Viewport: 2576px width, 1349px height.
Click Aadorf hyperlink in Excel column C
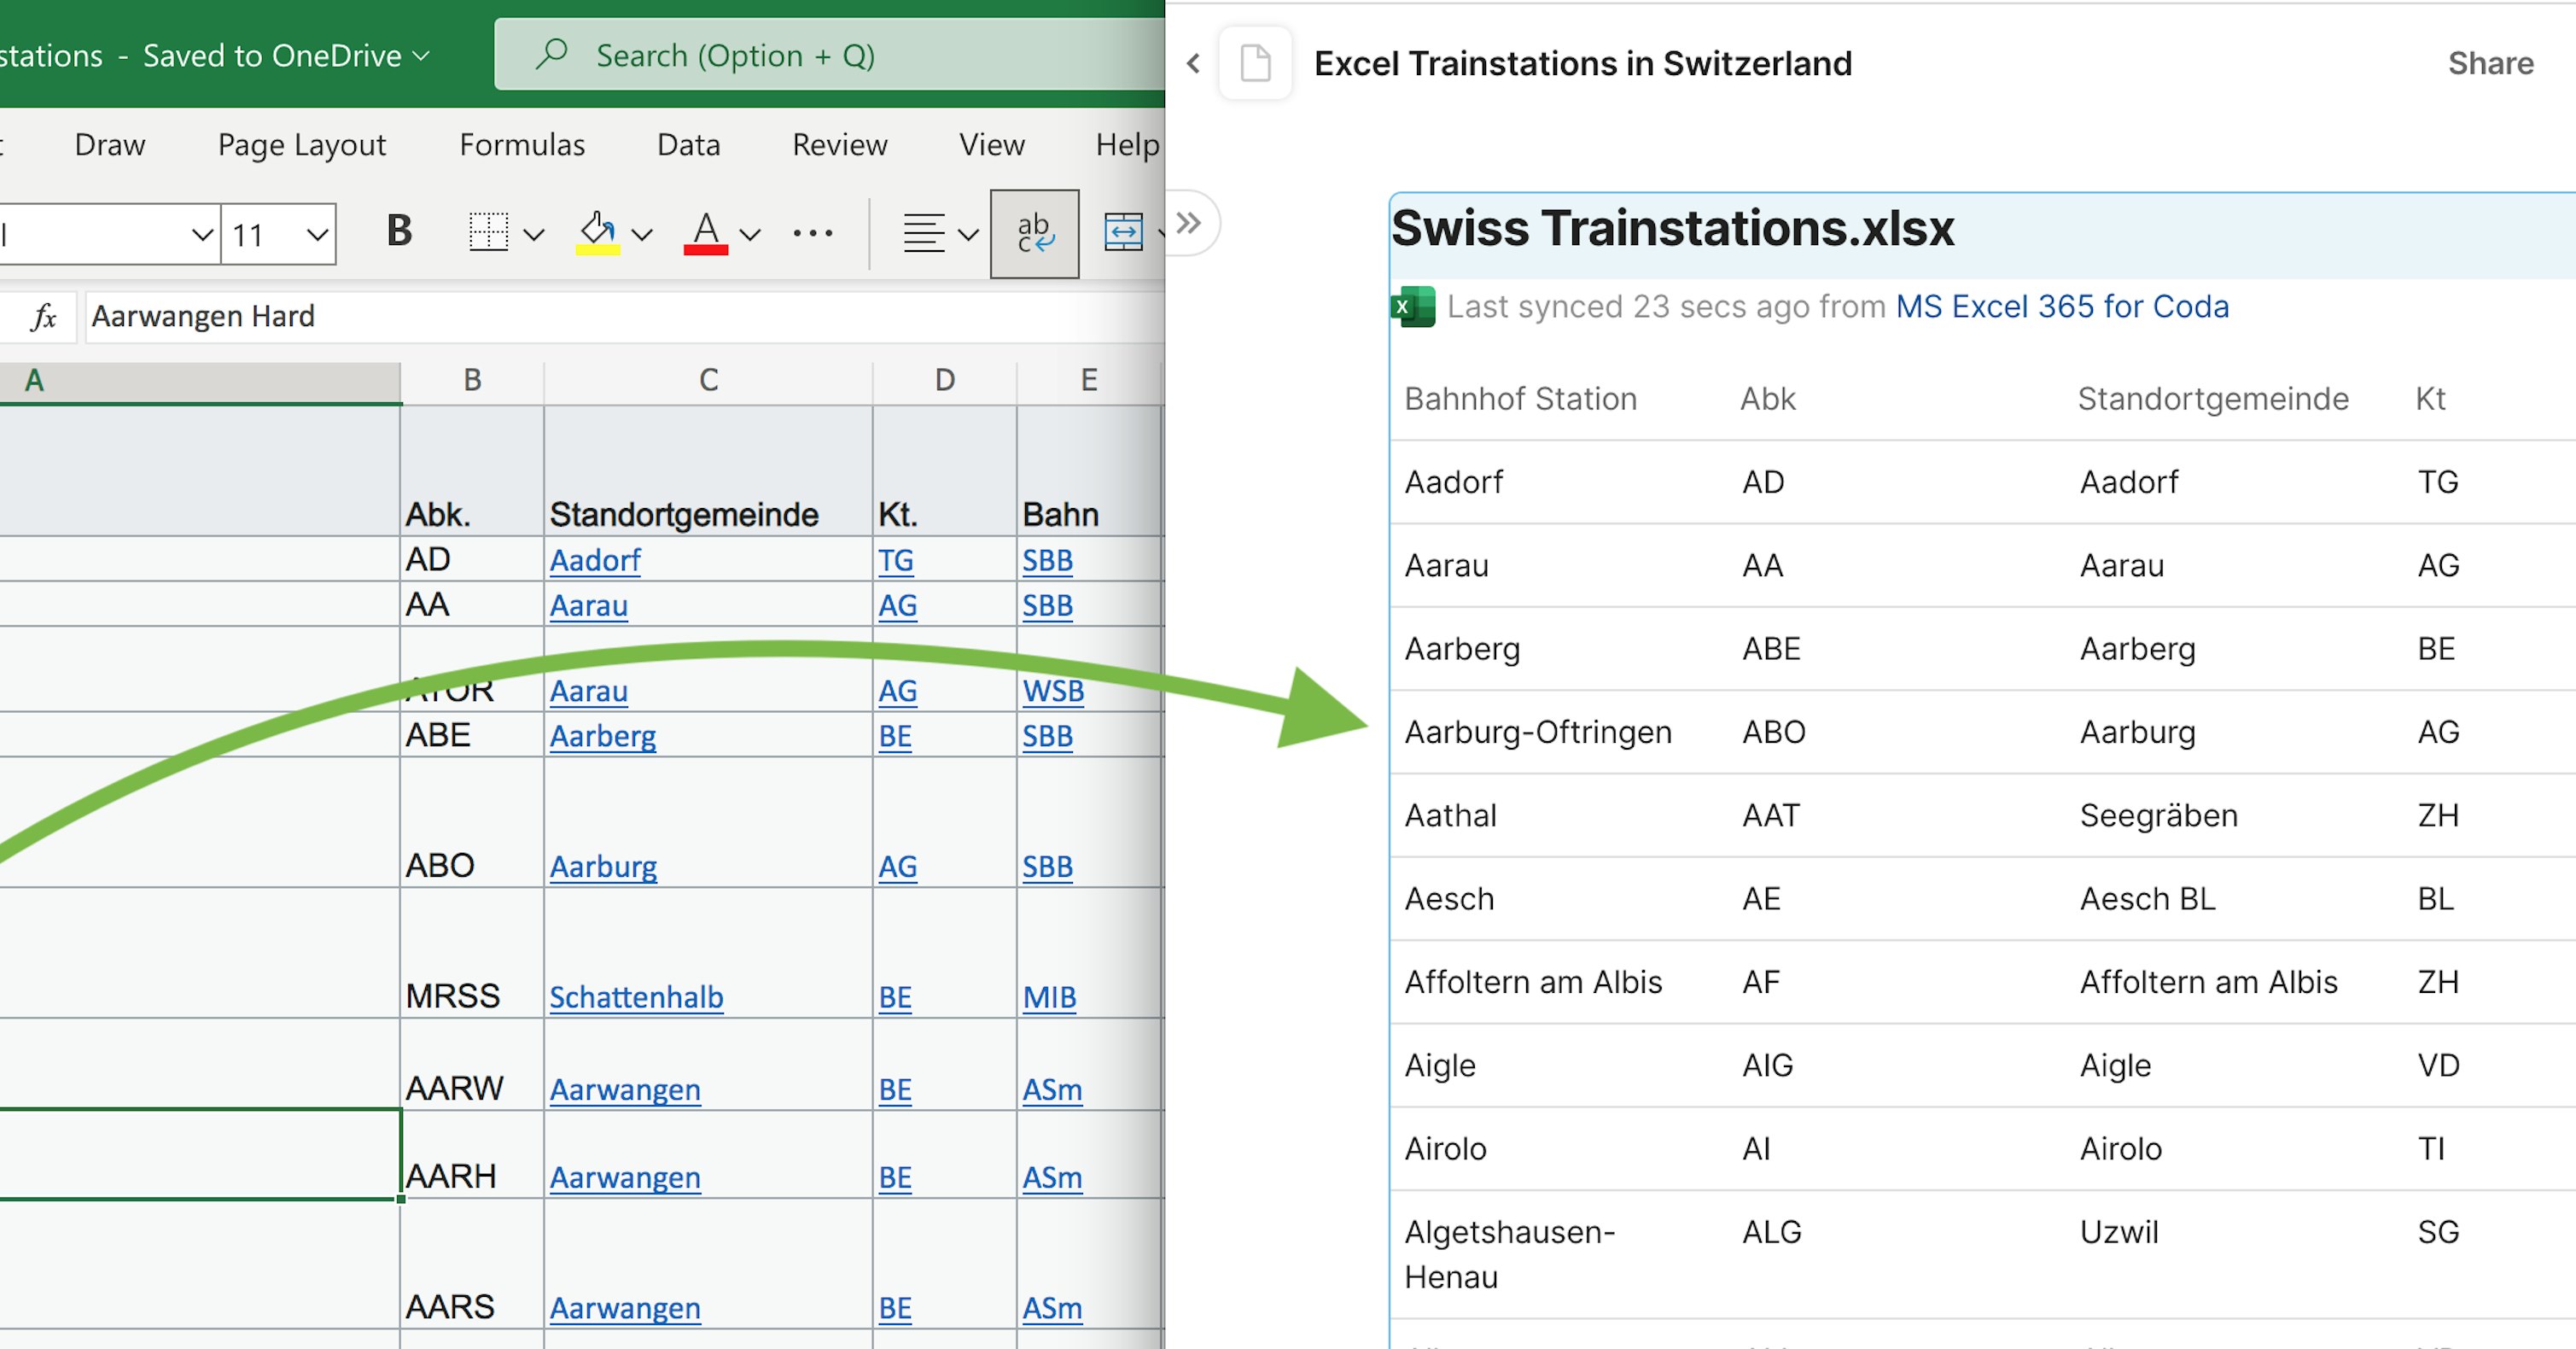[595, 561]
